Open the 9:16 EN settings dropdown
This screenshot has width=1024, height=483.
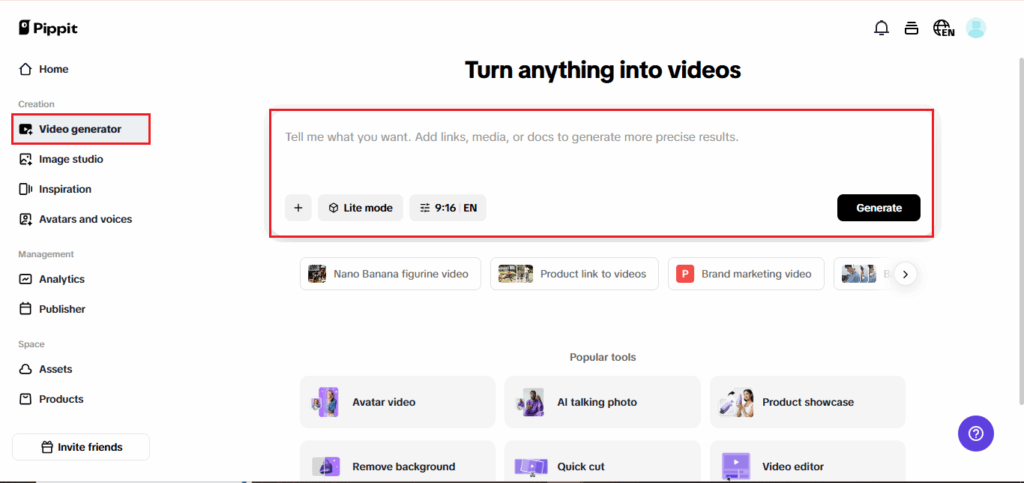(447, 208)
